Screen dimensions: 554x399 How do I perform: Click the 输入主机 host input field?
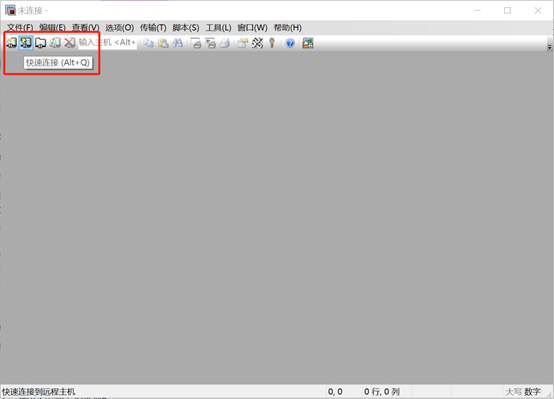107,43
